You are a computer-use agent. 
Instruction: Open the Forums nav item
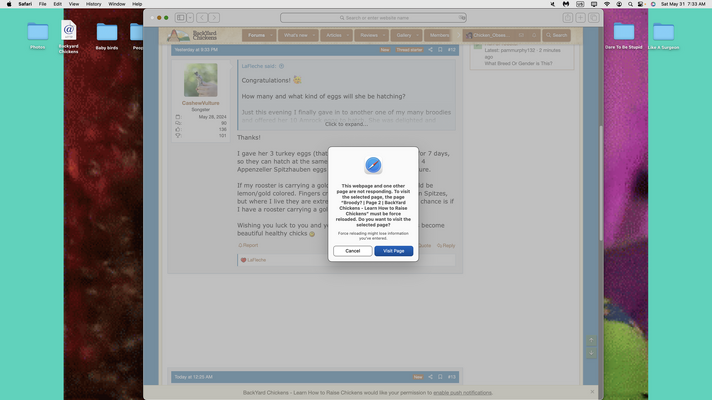[x=256, y=35]
